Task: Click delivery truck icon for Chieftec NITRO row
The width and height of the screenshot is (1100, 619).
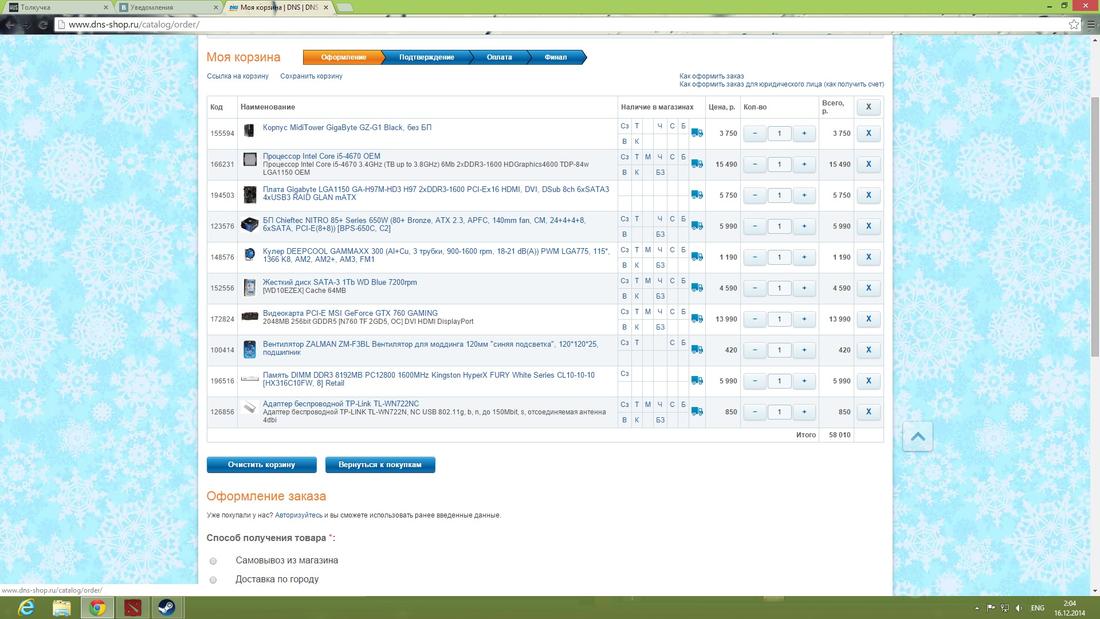Action: click(x=697, y=225)
